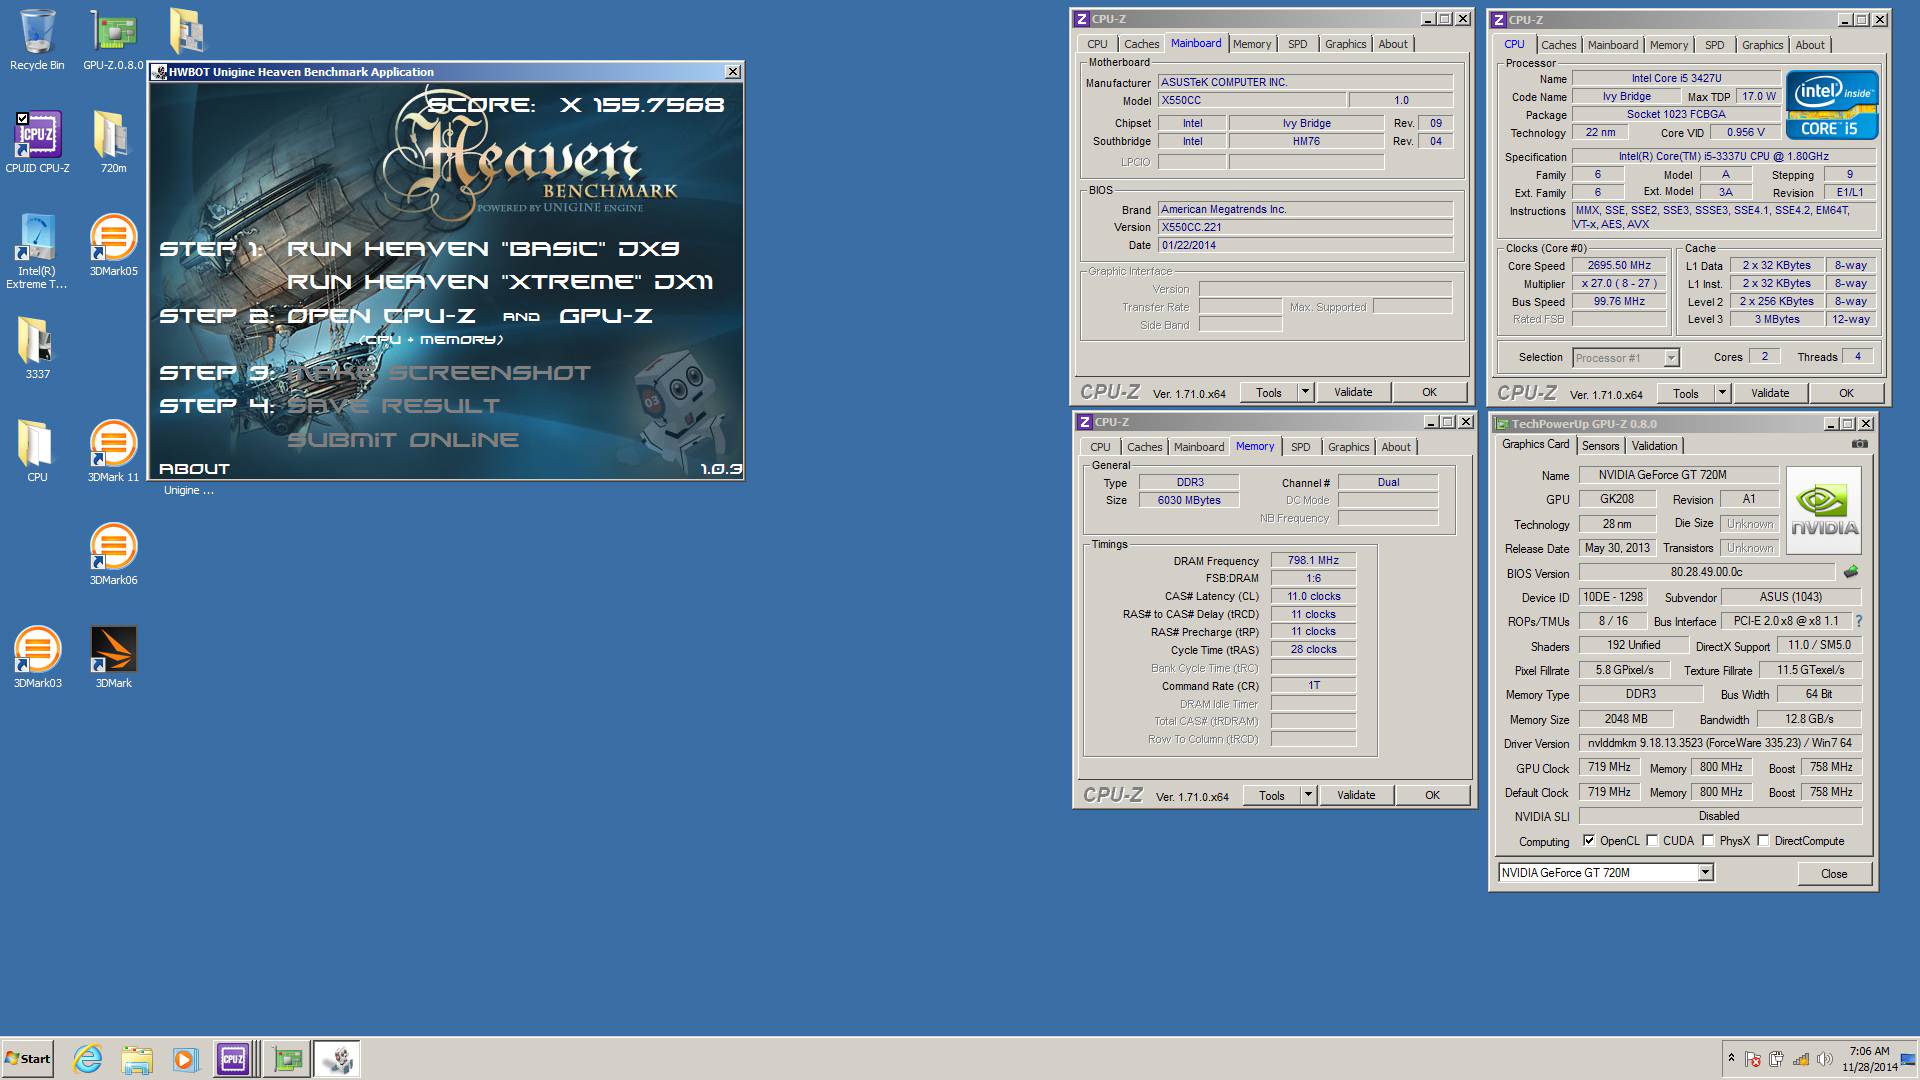Click Run Heaven "Xtreme" DX11 in HWBOT
This screenshot has width=1920, height=1080.
point(500,282)
